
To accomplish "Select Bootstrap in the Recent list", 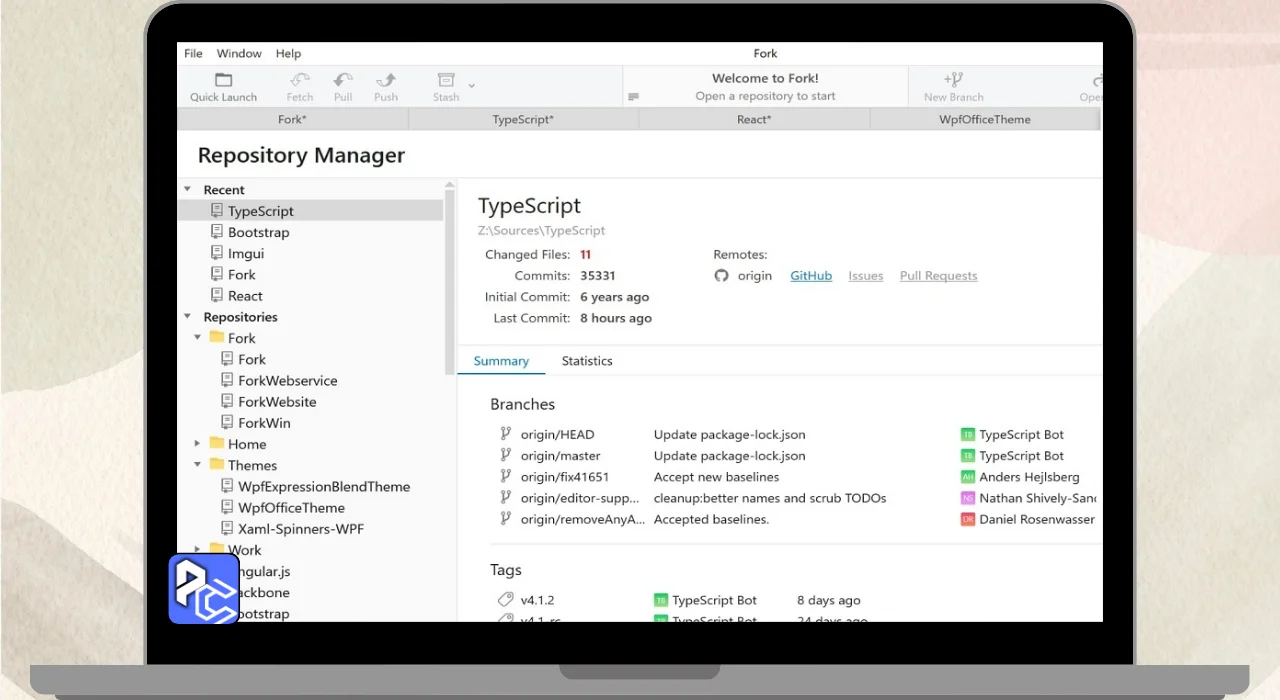I will coord(258,232).
